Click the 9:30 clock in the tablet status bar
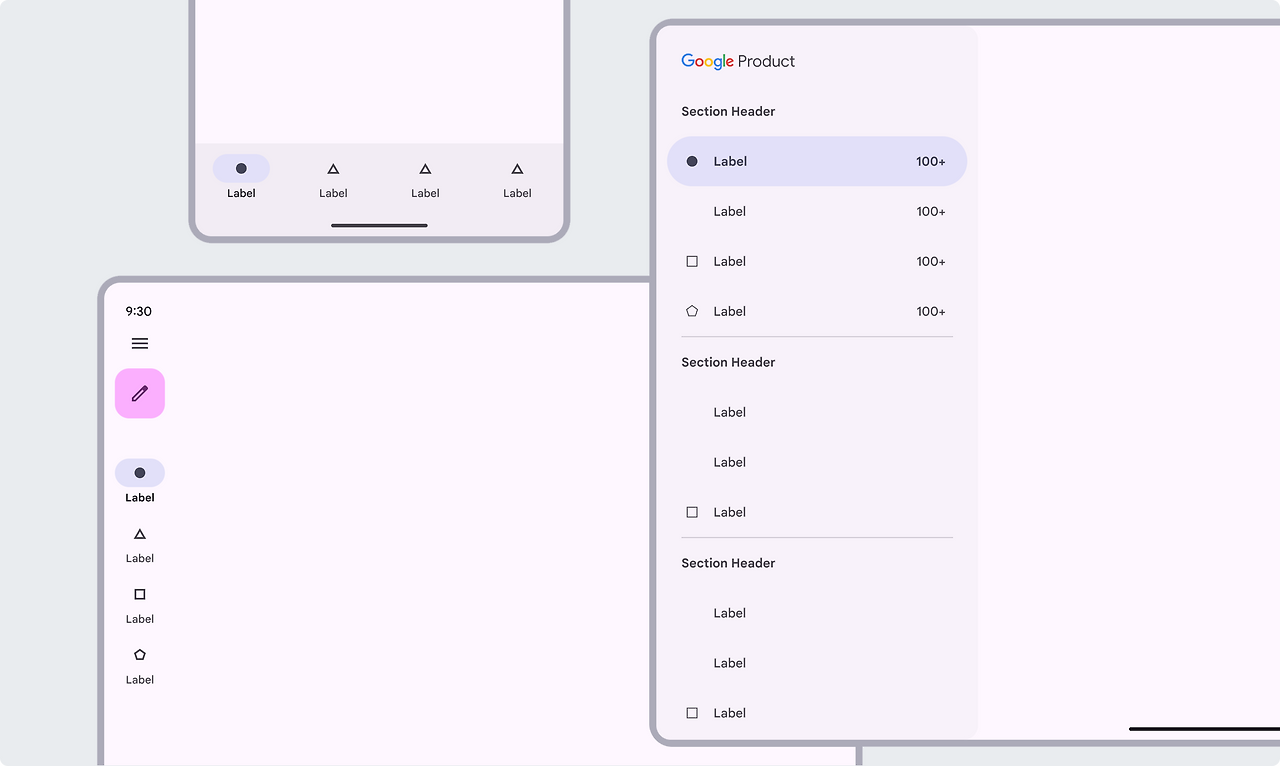The height and width of the screenshot is (766, 1280). [x=139, y=311]
